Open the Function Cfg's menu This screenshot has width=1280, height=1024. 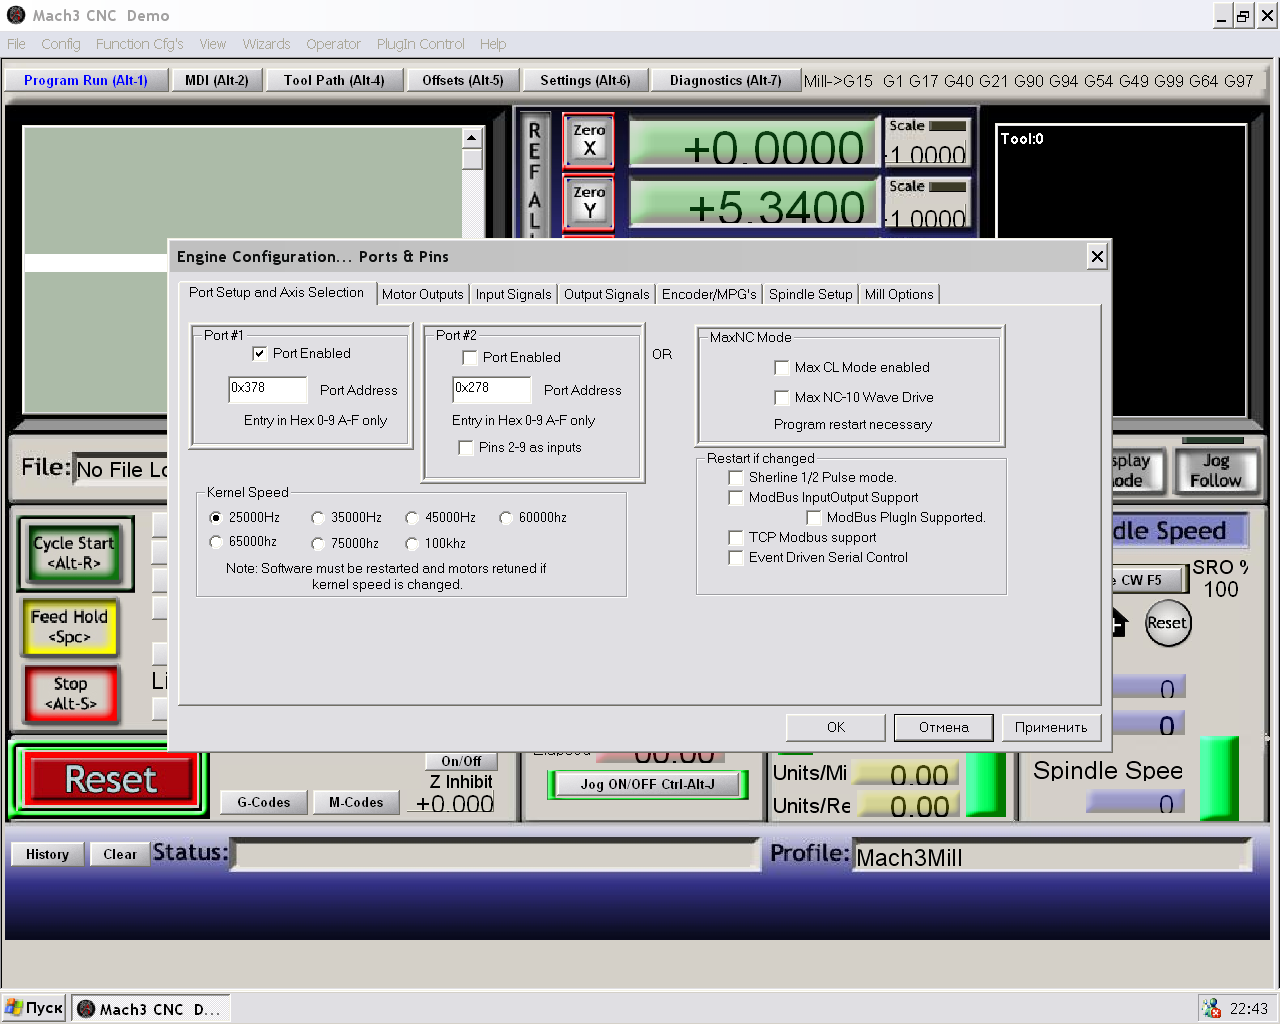(140, 44)
